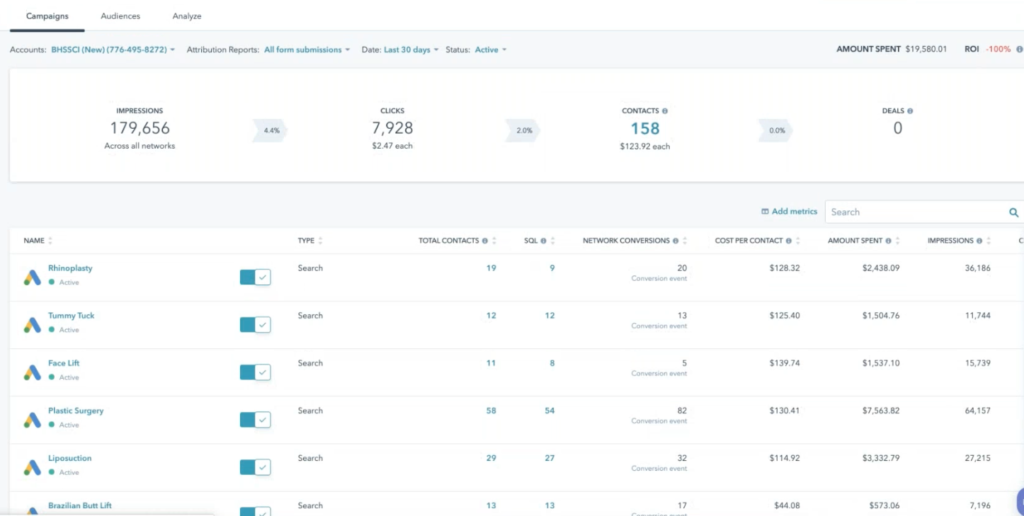This screenshot has width=1024, height=516.
Task: Toggle off the Rhinoplasty campaign switch
Action: coord(255,277)
